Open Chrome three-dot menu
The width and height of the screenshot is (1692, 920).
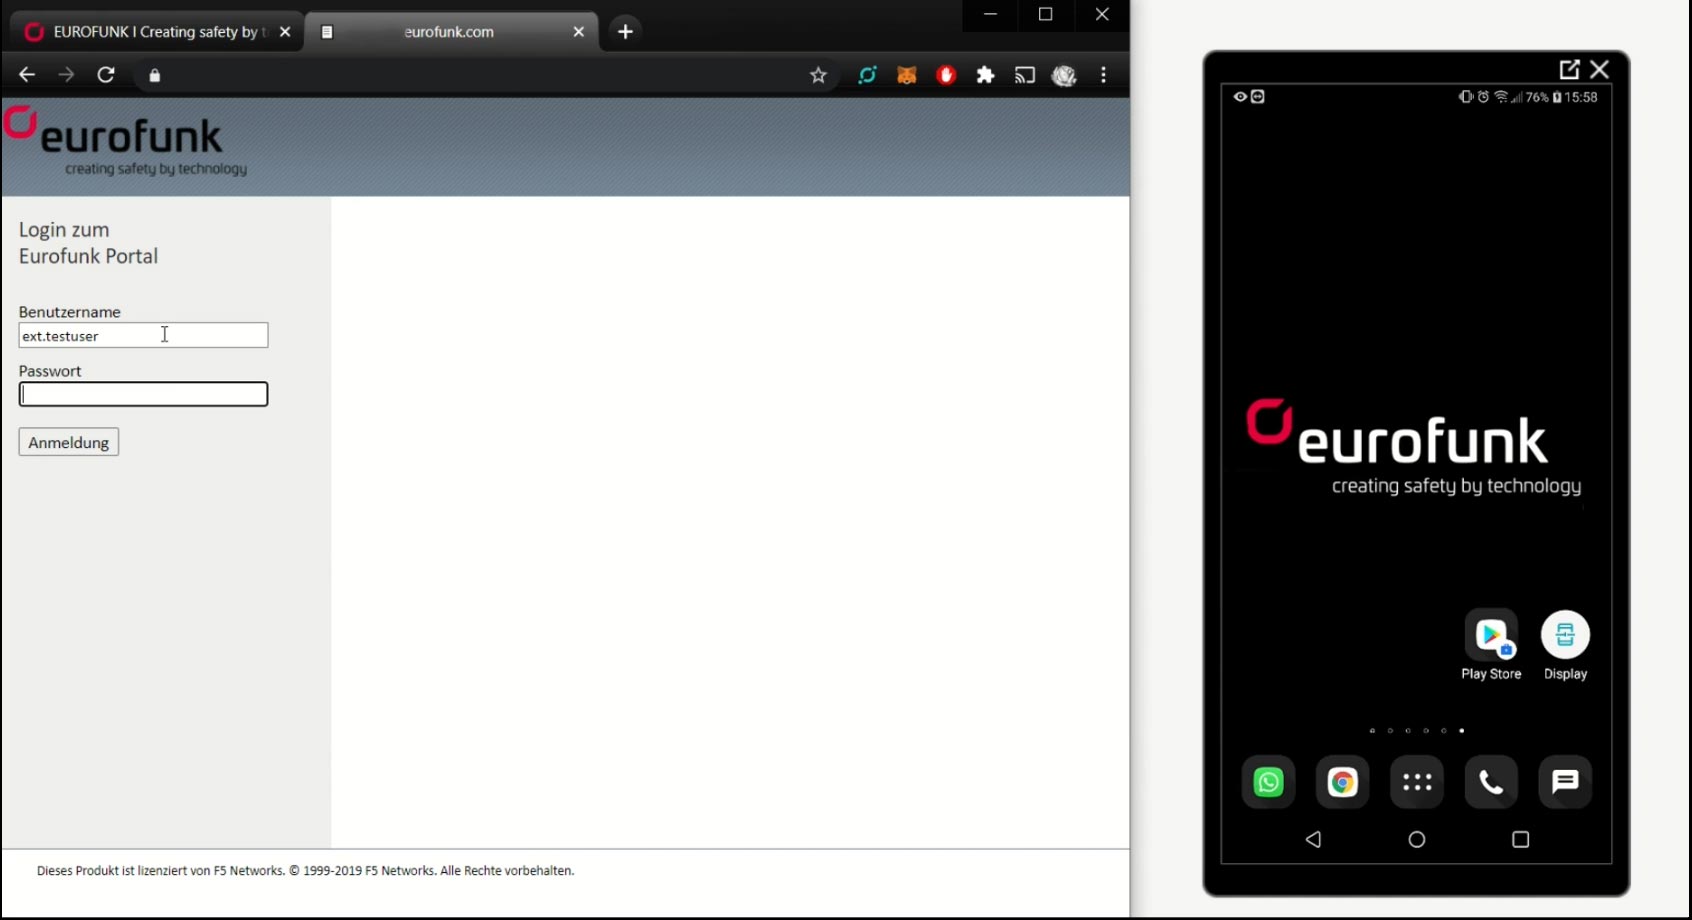pyautogui.click(x=1104, y=75)
